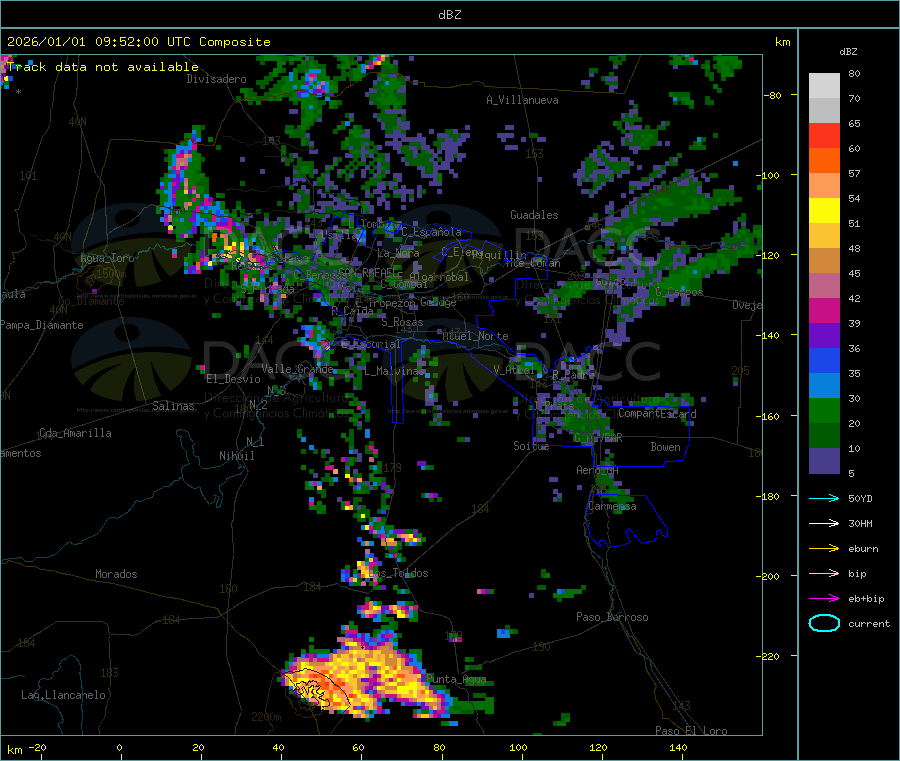Click the 'Bowen' place label

pyautogui.click(x=666, y=447)
